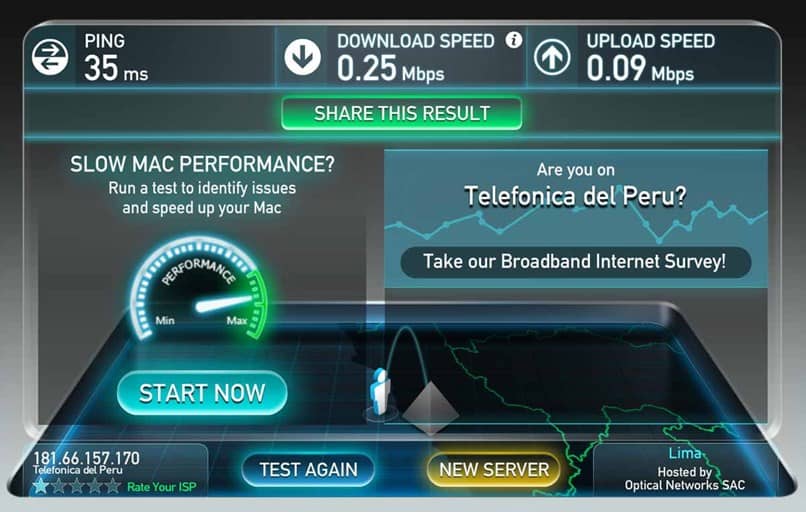Click the download arrow icon

[302, 57]
